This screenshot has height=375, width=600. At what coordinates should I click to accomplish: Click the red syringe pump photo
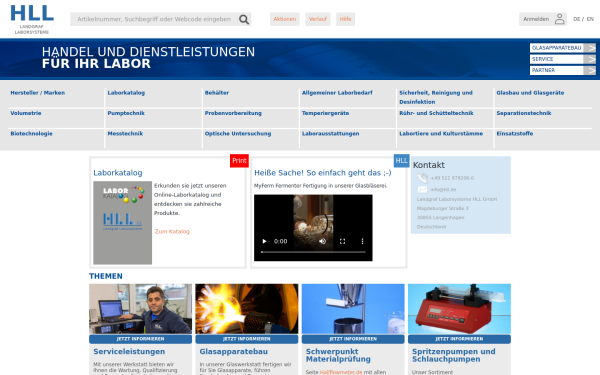(x=460, y=309)
